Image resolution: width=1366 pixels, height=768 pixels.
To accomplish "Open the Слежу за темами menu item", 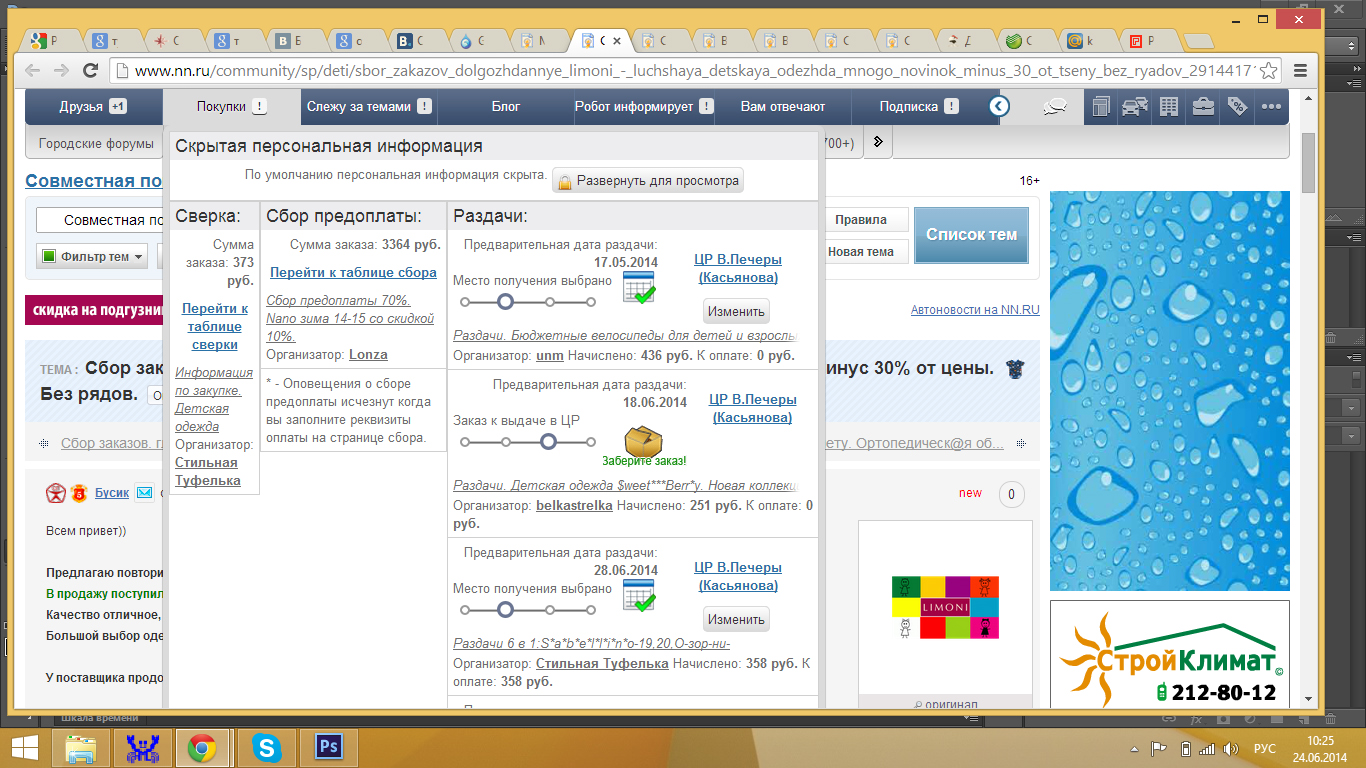I will tap(369, 106).
